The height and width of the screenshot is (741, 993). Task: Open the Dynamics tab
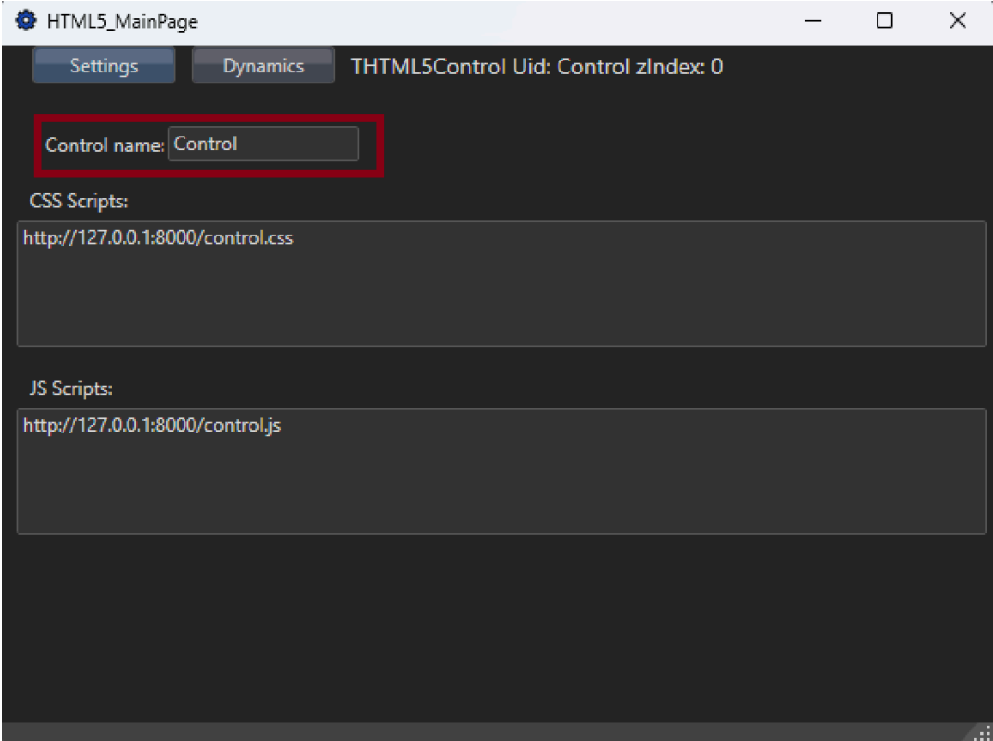tap(263, 67)
